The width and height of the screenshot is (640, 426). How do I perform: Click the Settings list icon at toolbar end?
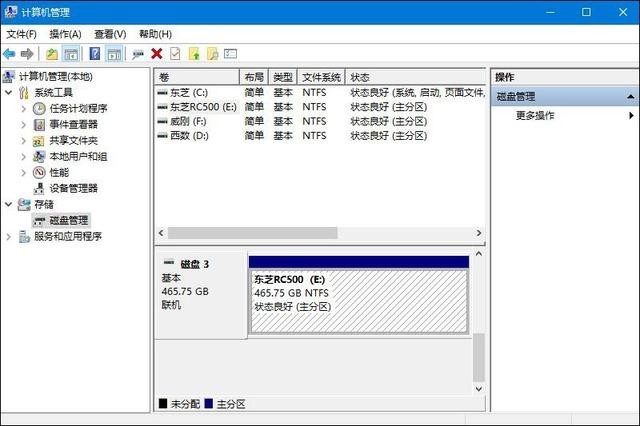(x=230, y=53)
